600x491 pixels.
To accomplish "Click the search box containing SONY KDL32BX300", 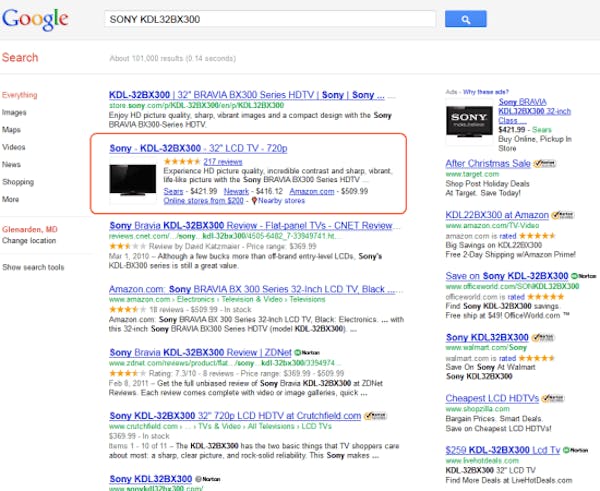I will [x=270, y=19].
